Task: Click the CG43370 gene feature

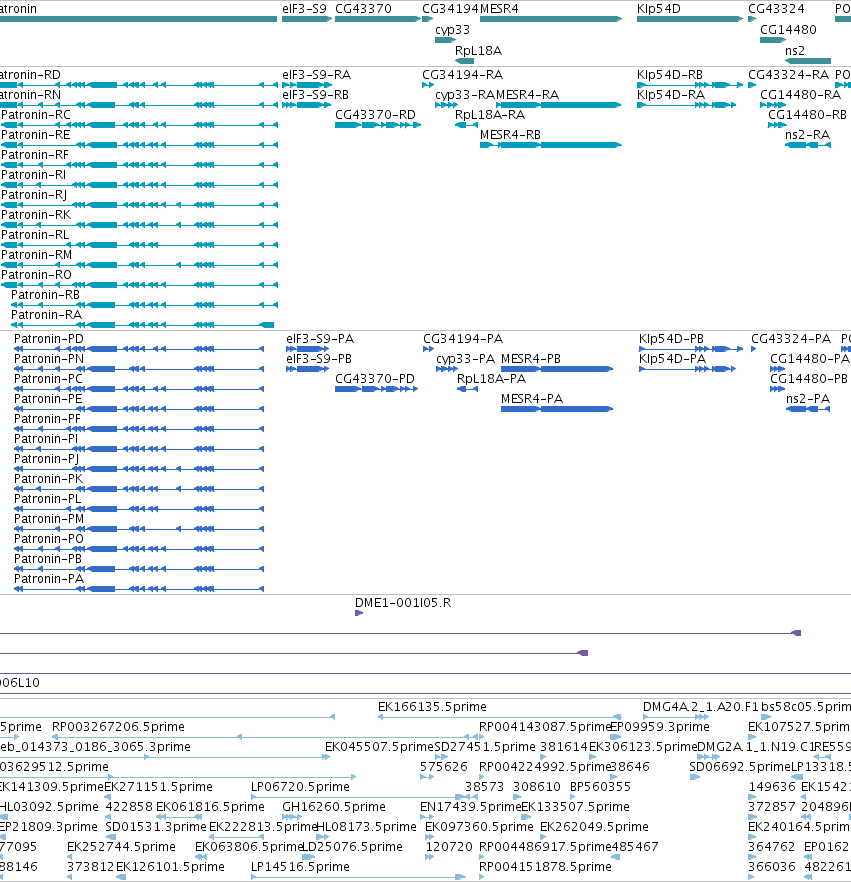Action: click(377, 19)
